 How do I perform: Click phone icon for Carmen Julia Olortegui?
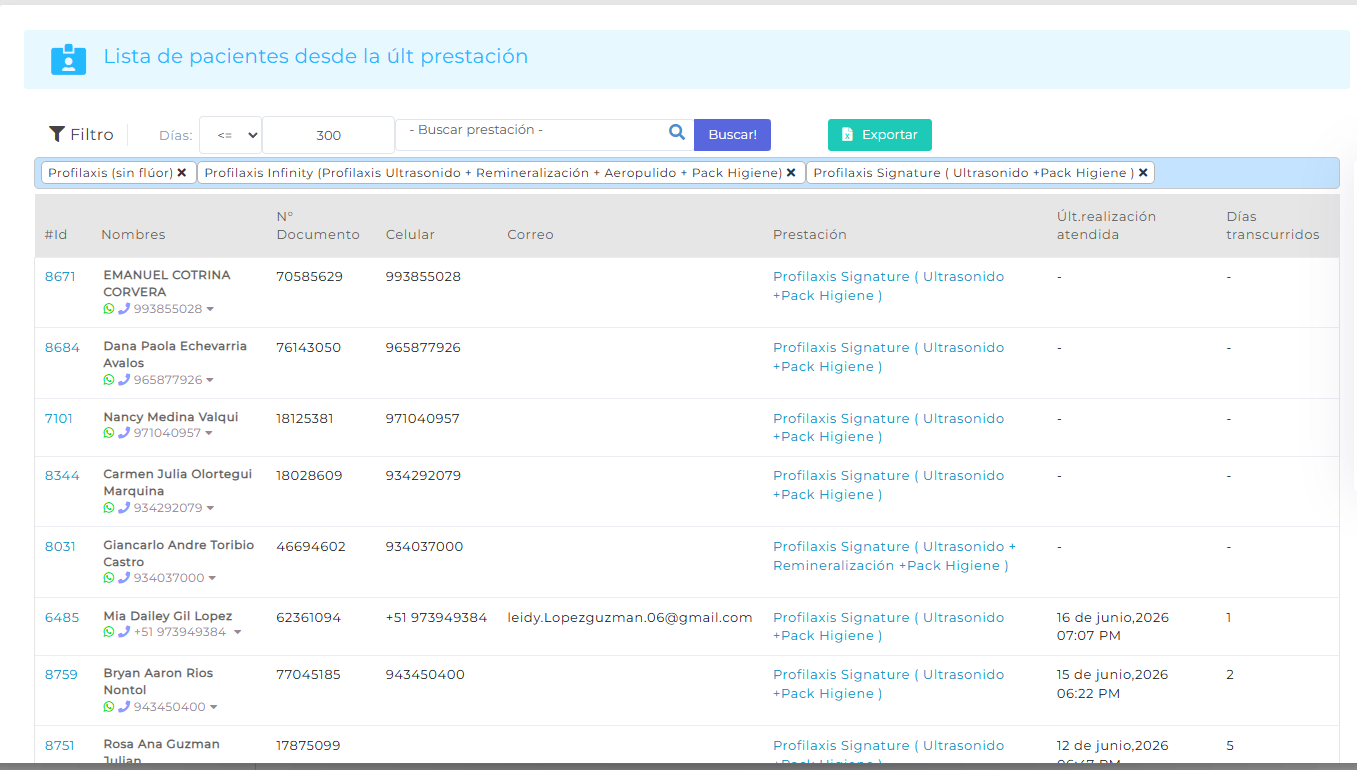(124, 508)
